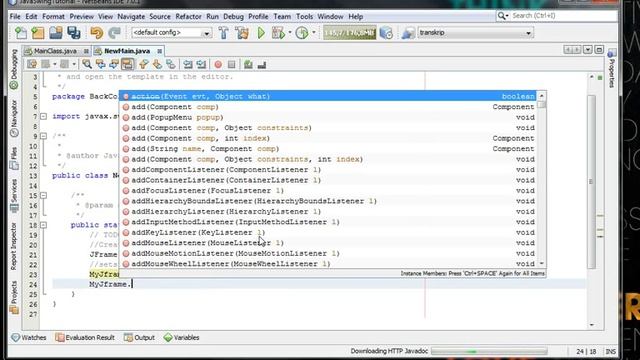Screen dimensions: 640x360
Task: Click the New Project toolbar icon
Action: 38,33
